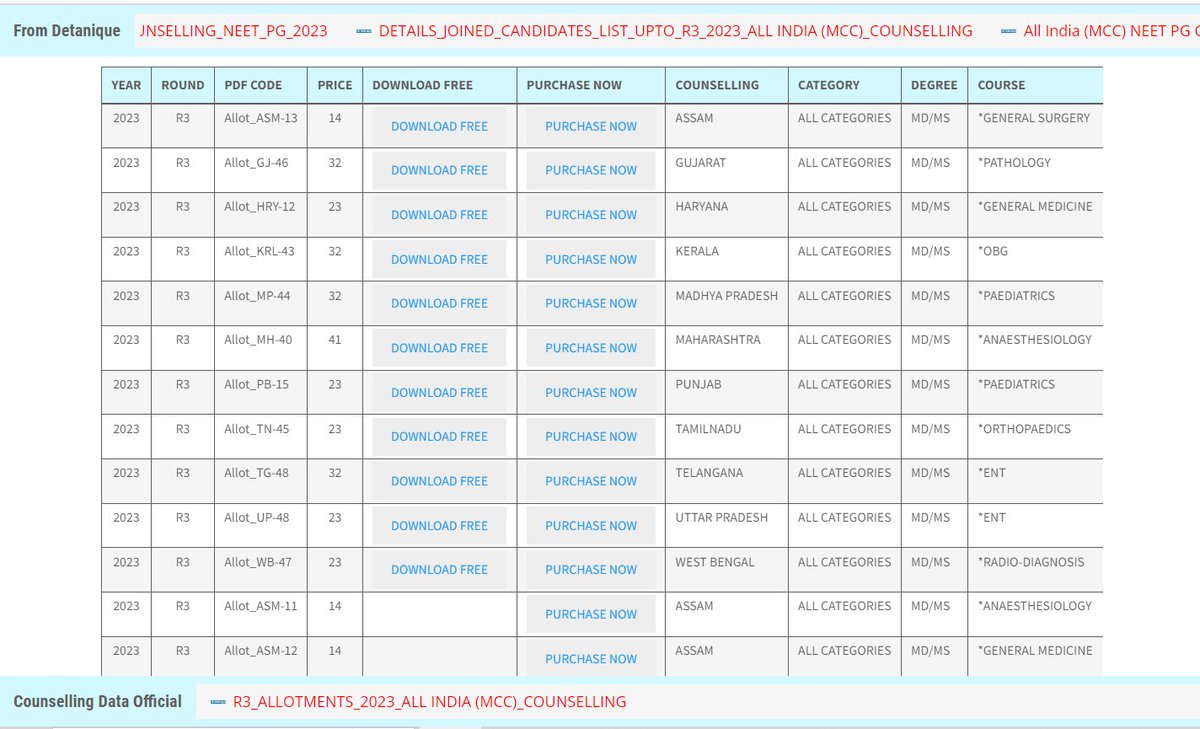This screenshot has width=1200, height=729.
Task: Click the Counselling Data Official label
Action: tap(98, 701)
